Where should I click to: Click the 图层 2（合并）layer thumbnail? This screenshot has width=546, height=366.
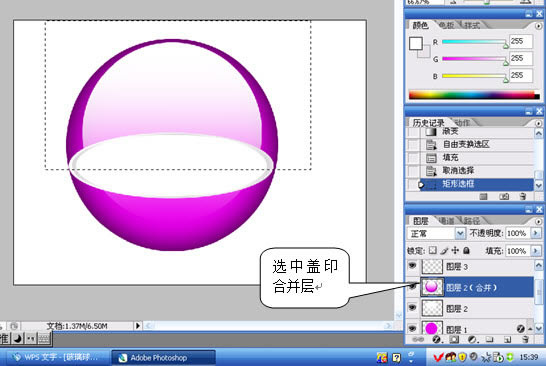click(x=432, y=287)
